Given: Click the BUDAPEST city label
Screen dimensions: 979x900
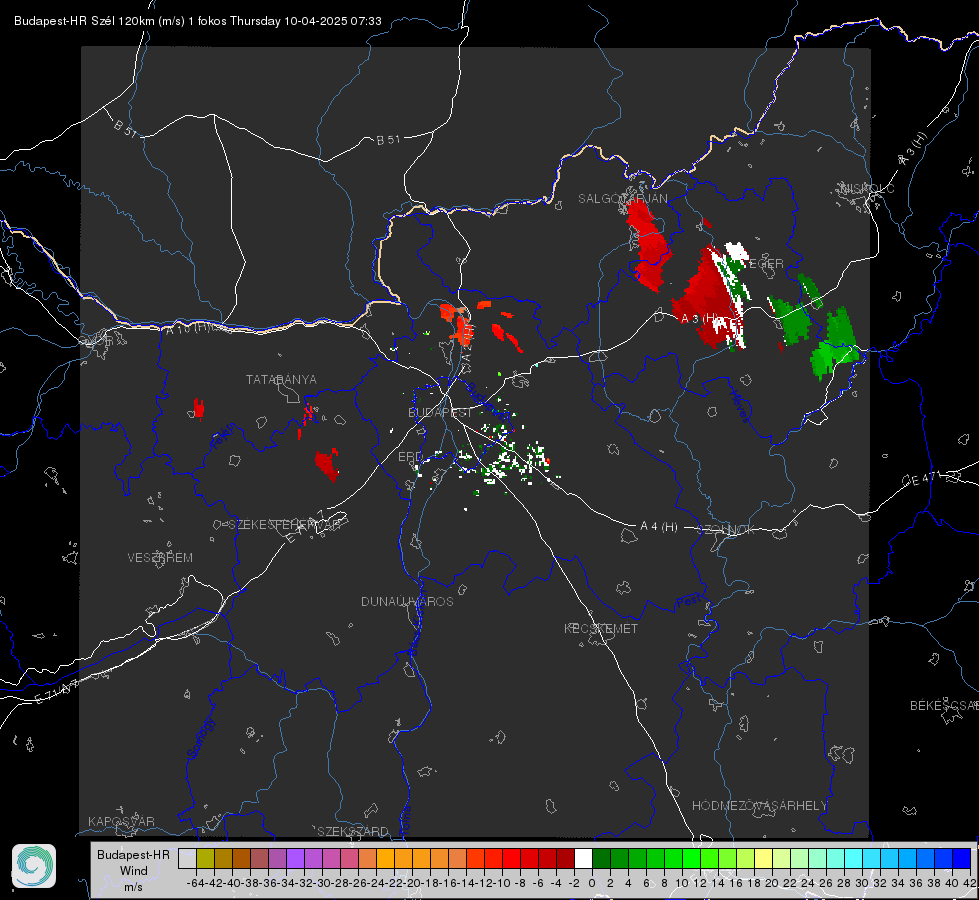Looking at the screenshot, I should 440,412.
